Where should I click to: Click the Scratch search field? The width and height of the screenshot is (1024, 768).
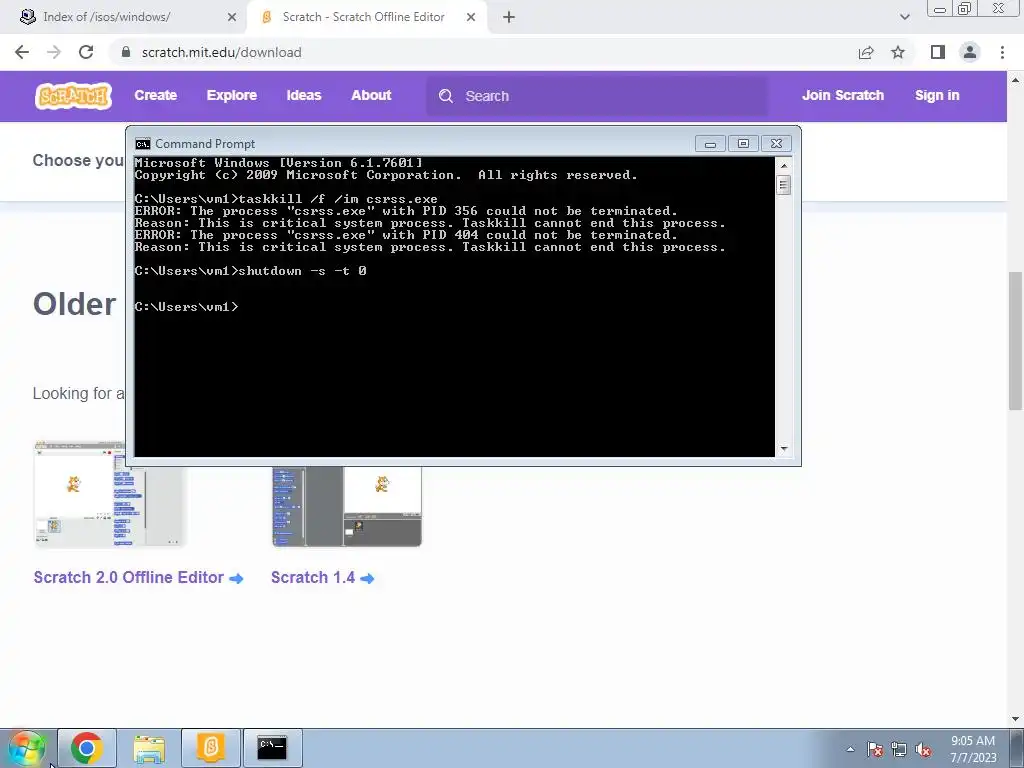click(598, 96)
